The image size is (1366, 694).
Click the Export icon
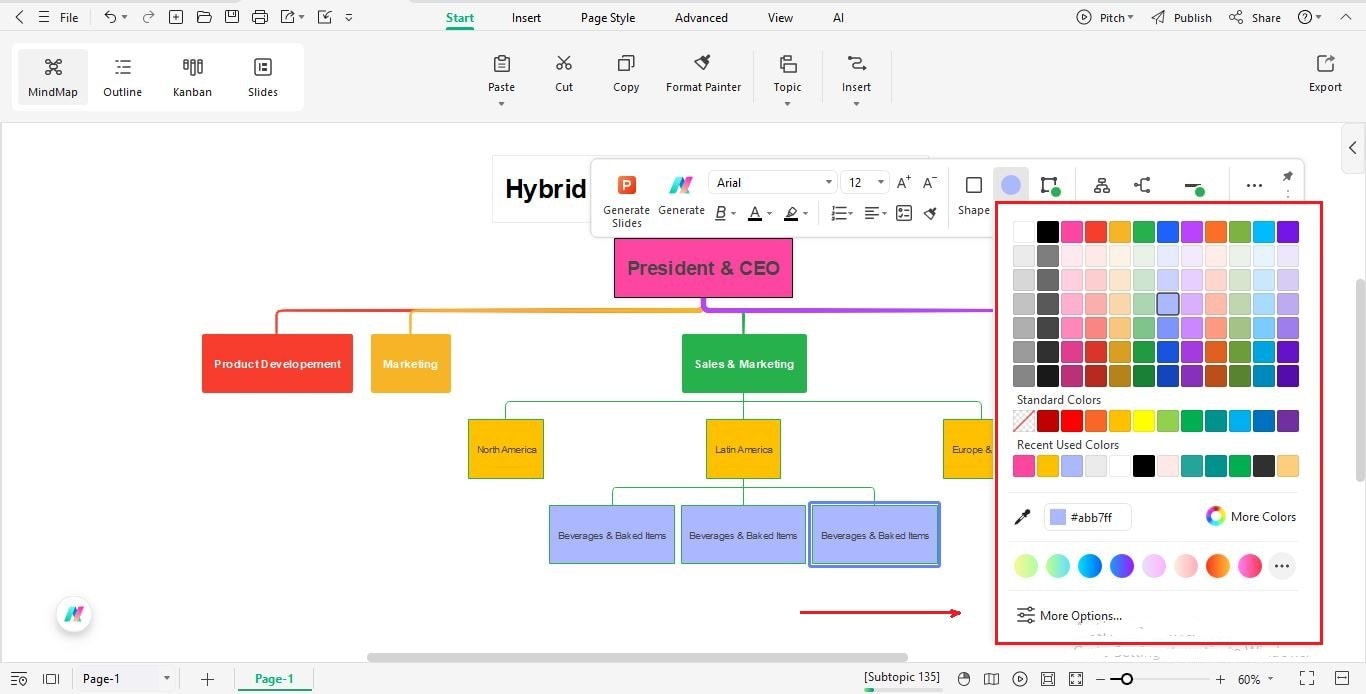(x=1325, y=63)
